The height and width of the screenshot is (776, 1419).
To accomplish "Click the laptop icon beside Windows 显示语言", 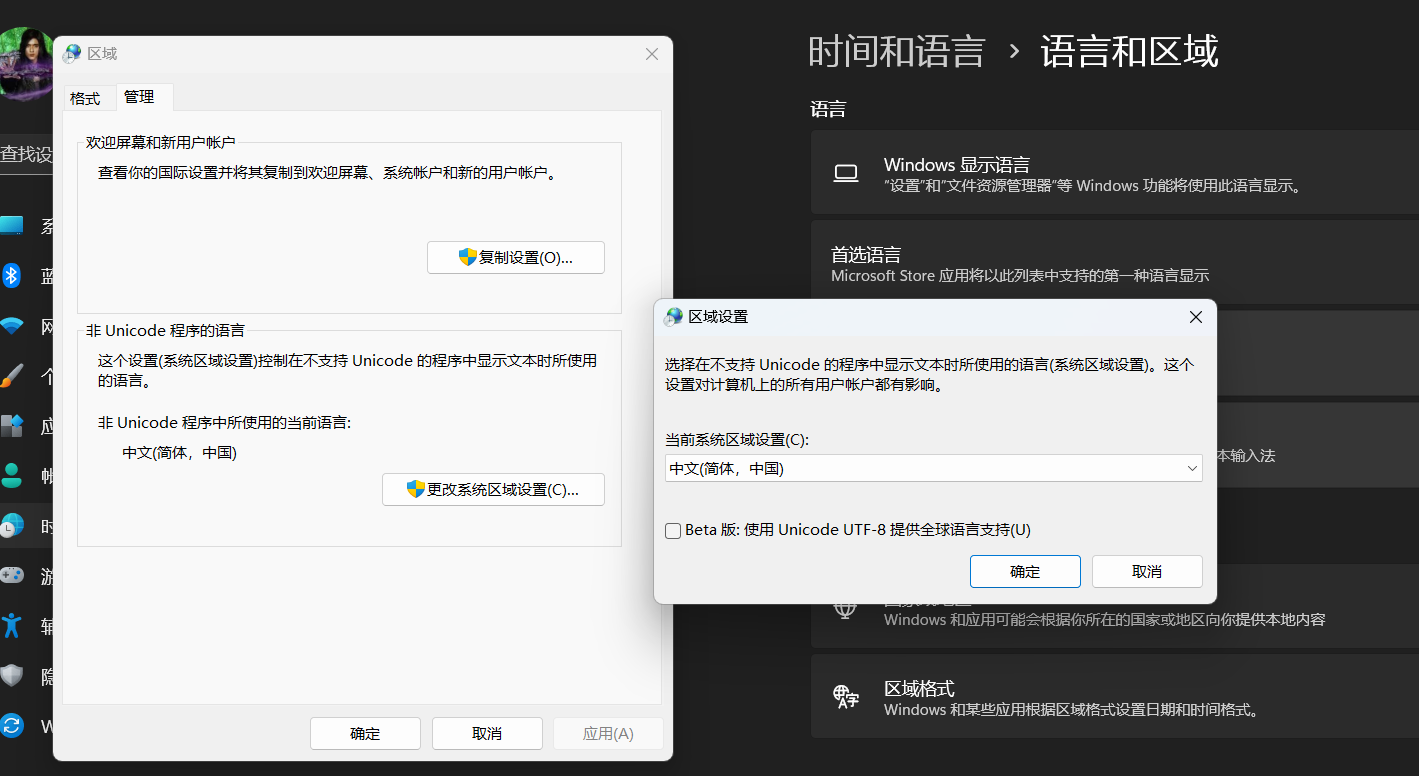I will 846,174.
